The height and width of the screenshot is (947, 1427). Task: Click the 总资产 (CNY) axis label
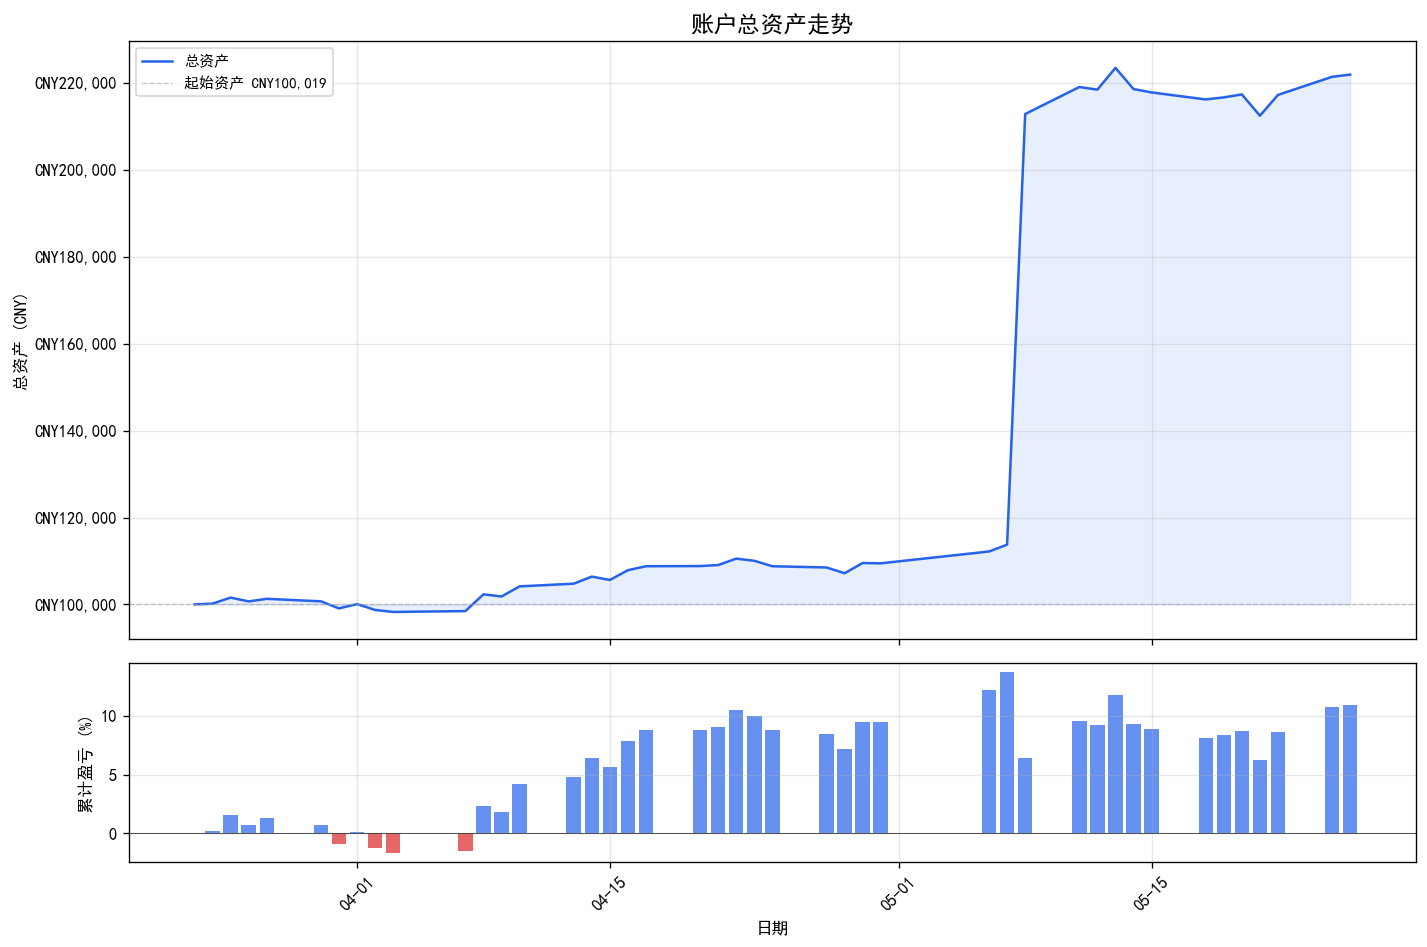coord(21,341)
